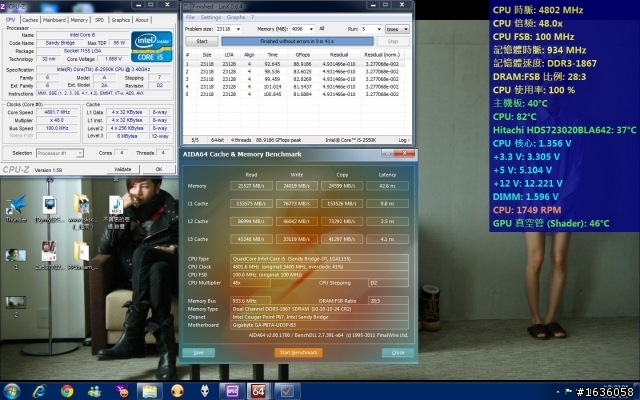Open the MP3 music file on desktop
The image size is (640, 400).
pyautogui.click(x=116, y=211)
